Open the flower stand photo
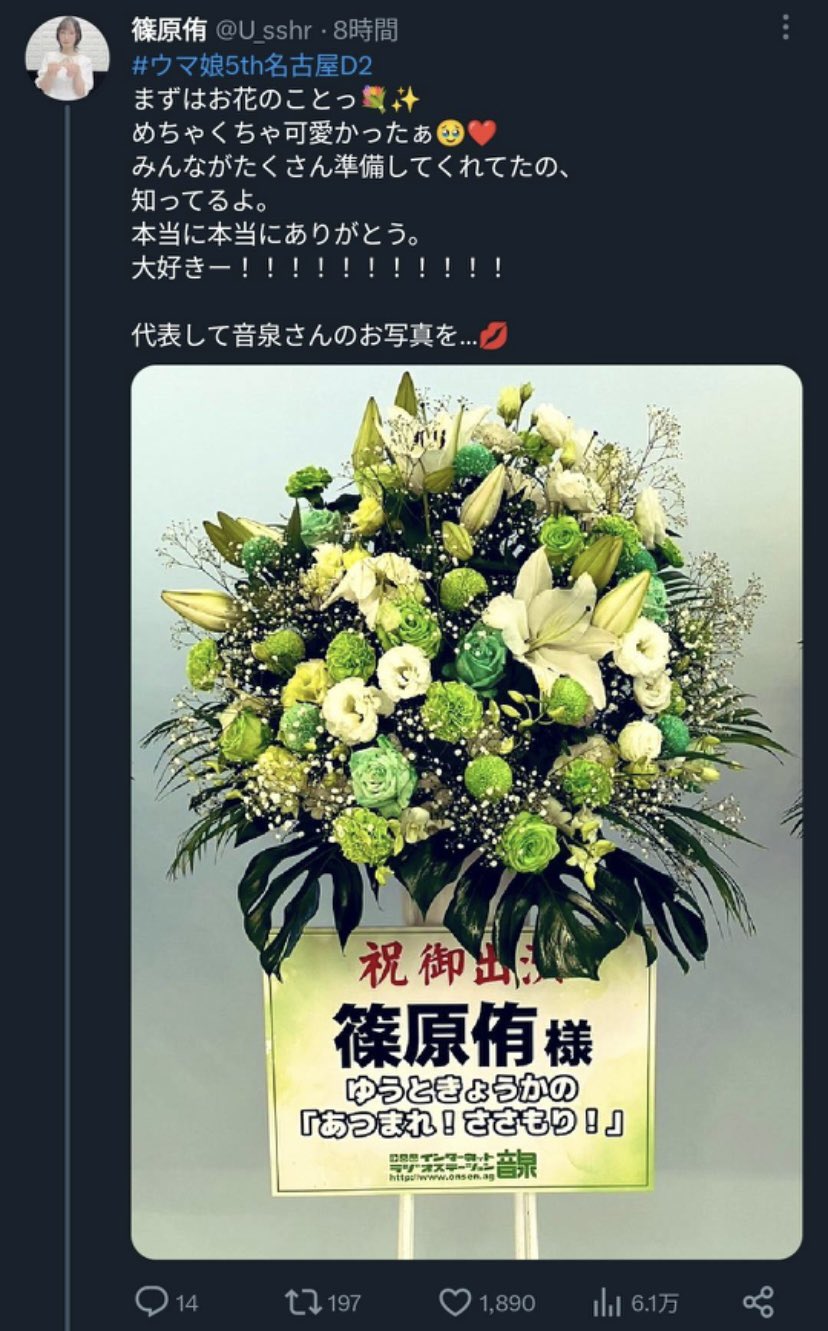The width and height of the screenshot is (828, 1331). pos(466,811)
